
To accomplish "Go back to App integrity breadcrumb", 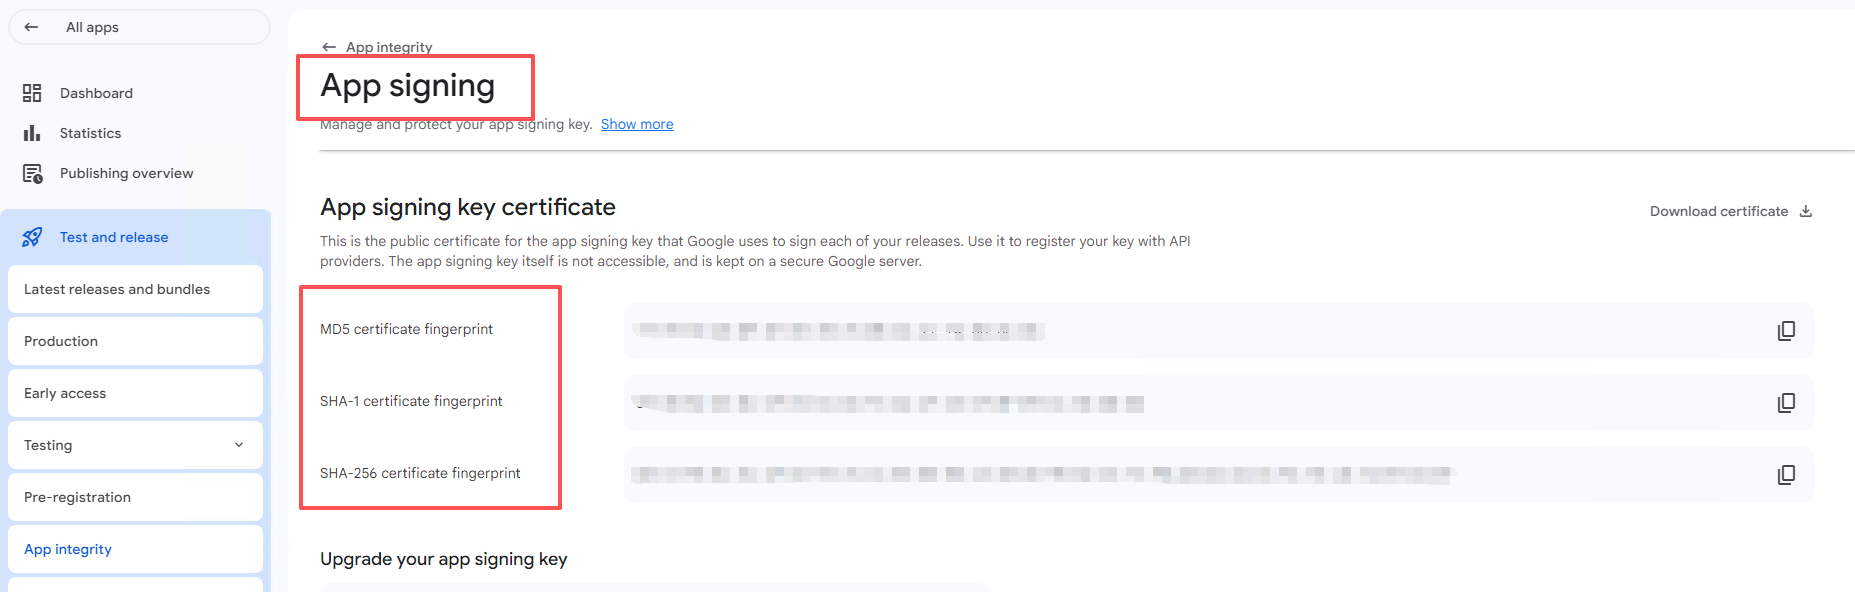I will coord(388,47).
